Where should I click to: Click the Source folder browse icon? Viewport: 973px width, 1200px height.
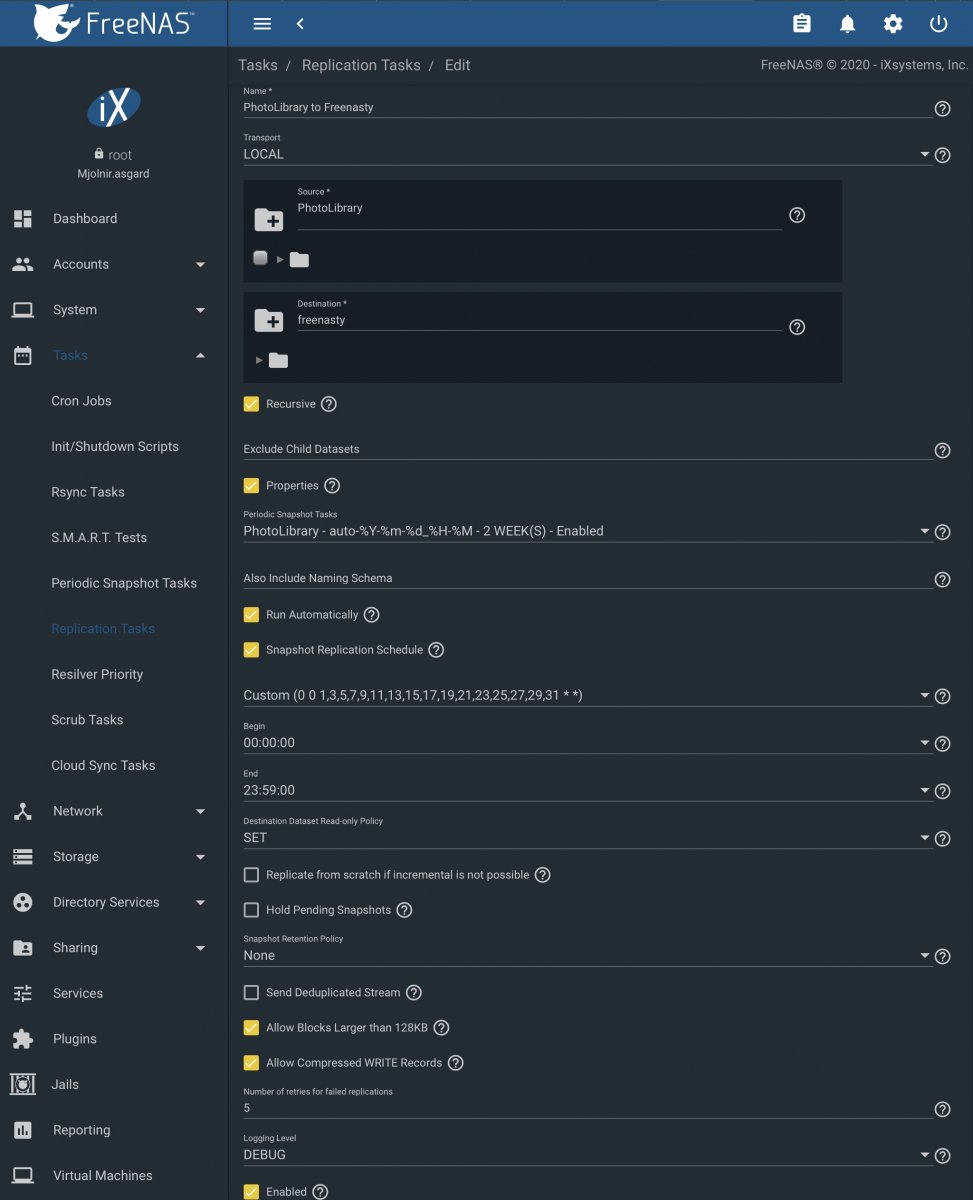pyautogui.click(x=268, y=220)
